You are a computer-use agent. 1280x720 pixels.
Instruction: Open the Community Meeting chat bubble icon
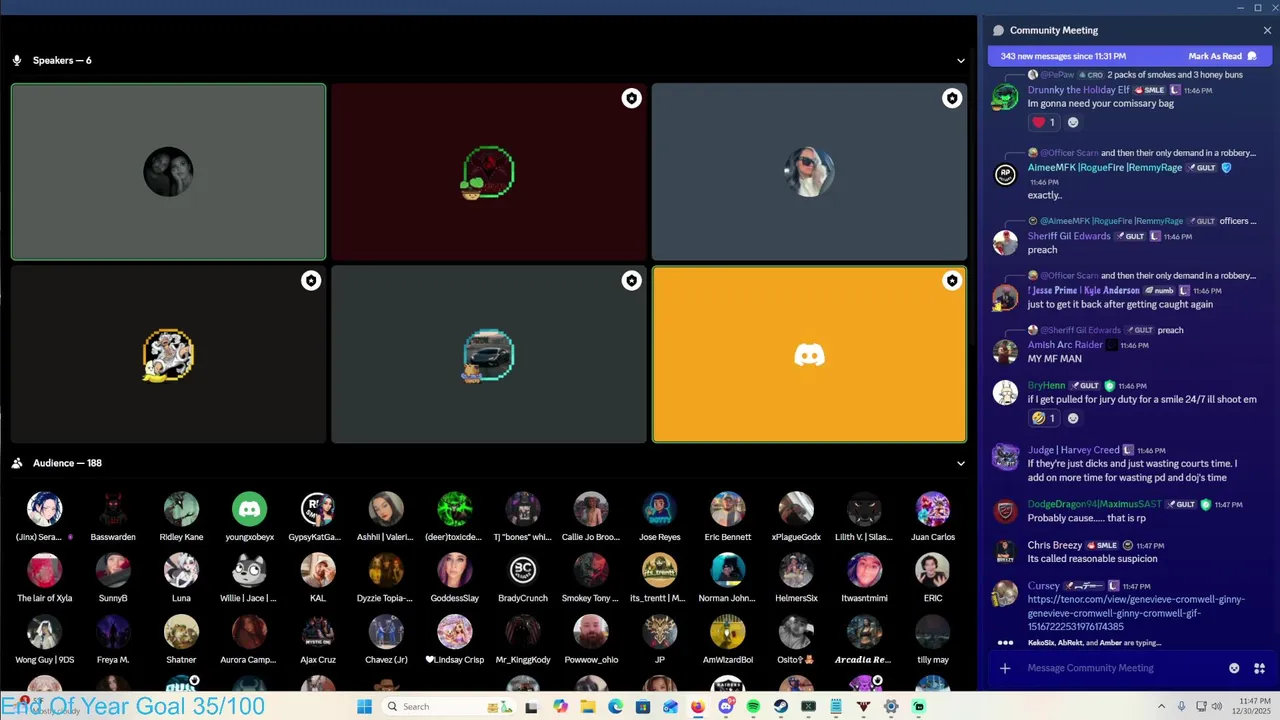[x=998, y=30]
